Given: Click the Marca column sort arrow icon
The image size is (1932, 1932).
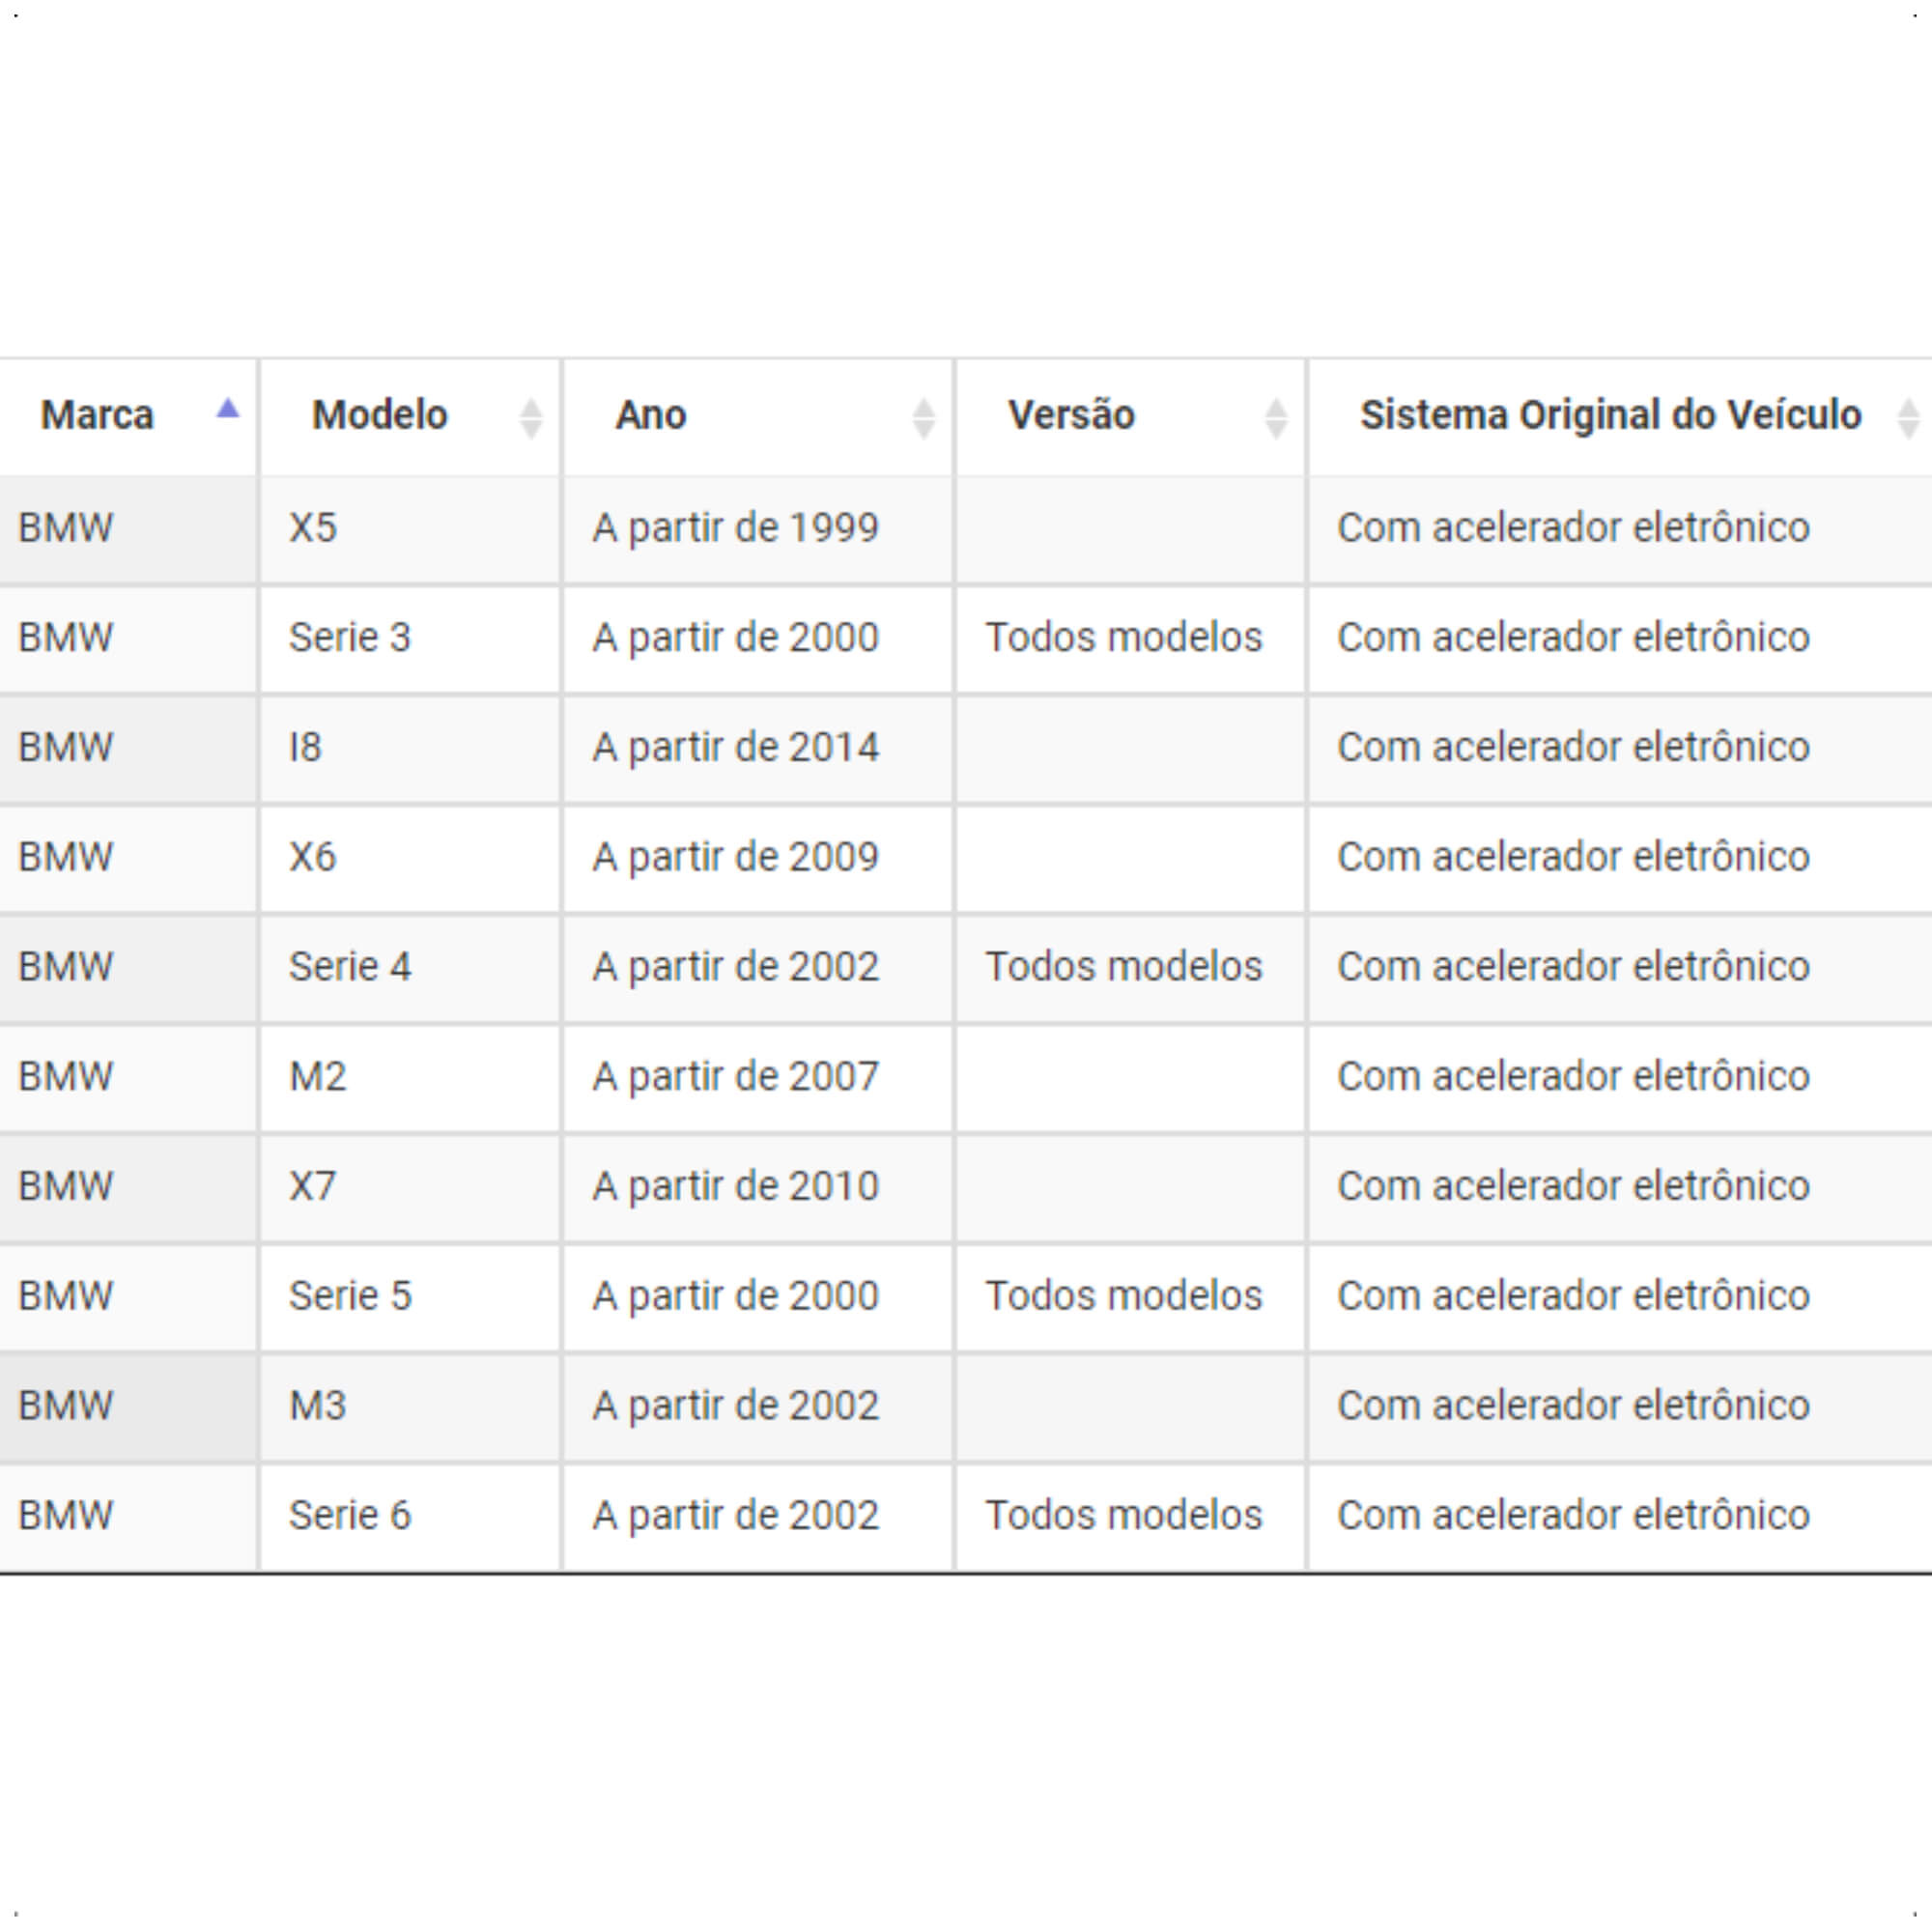Looking at the screenshot, I should click(228, 409).
